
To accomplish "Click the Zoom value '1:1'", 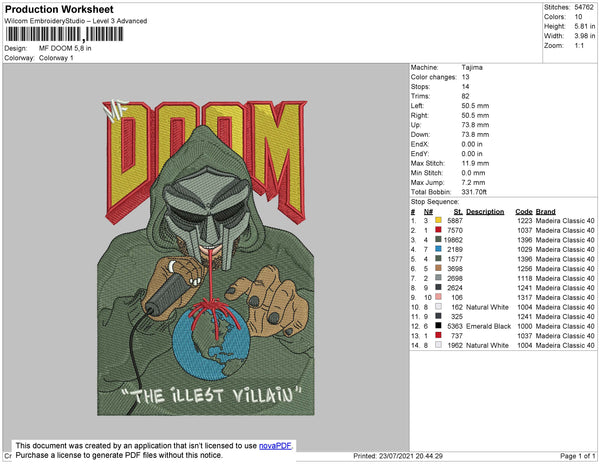I will [x=579, y=46].
